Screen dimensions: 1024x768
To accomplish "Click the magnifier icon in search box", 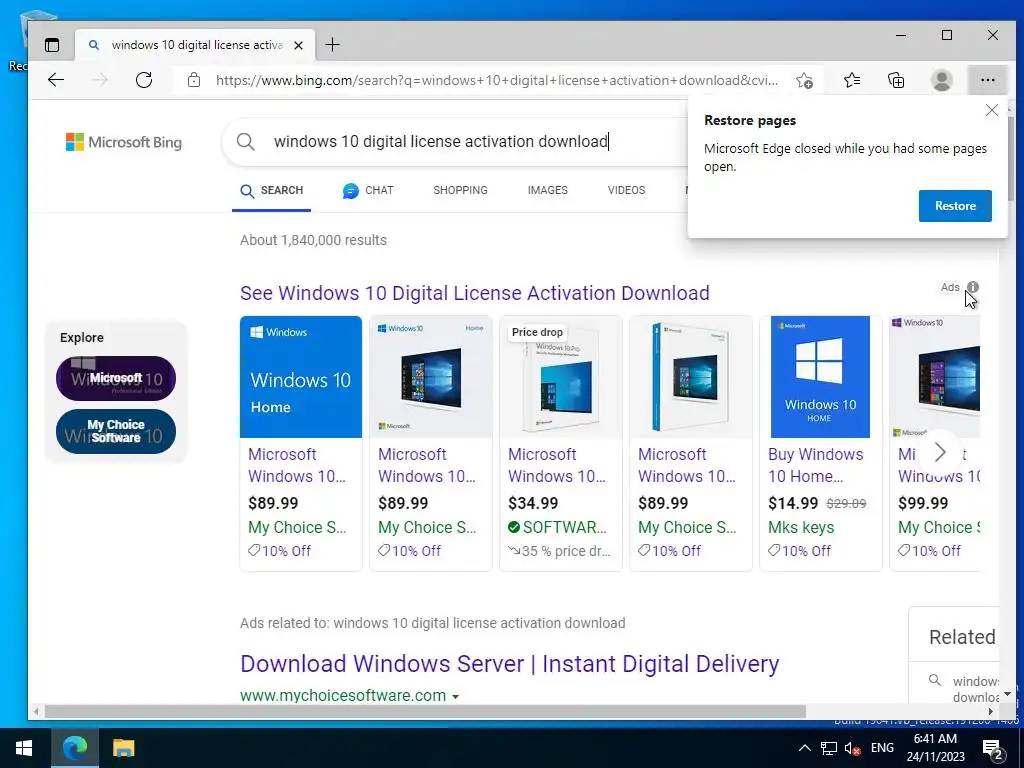I will (246, 142).
